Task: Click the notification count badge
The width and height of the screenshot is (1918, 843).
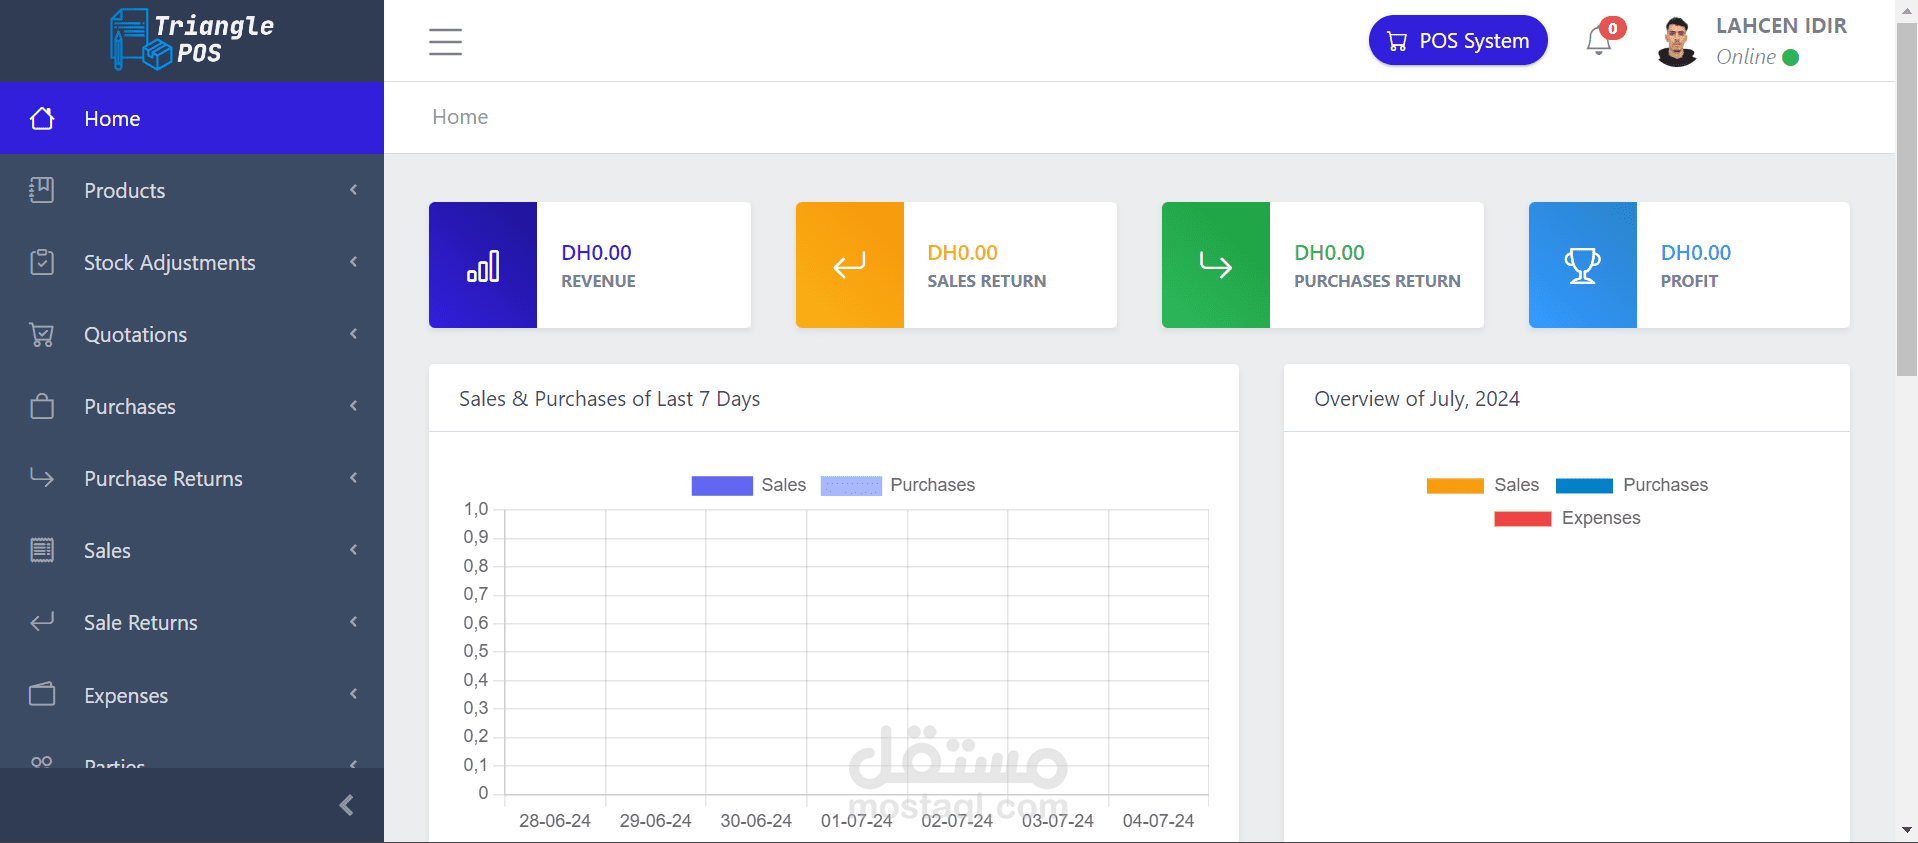Action: 1612,28
